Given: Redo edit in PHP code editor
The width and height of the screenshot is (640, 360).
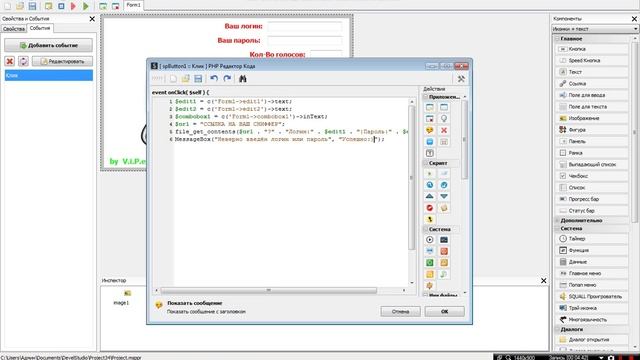Looking at the screenshot, I should click(227, 78).
